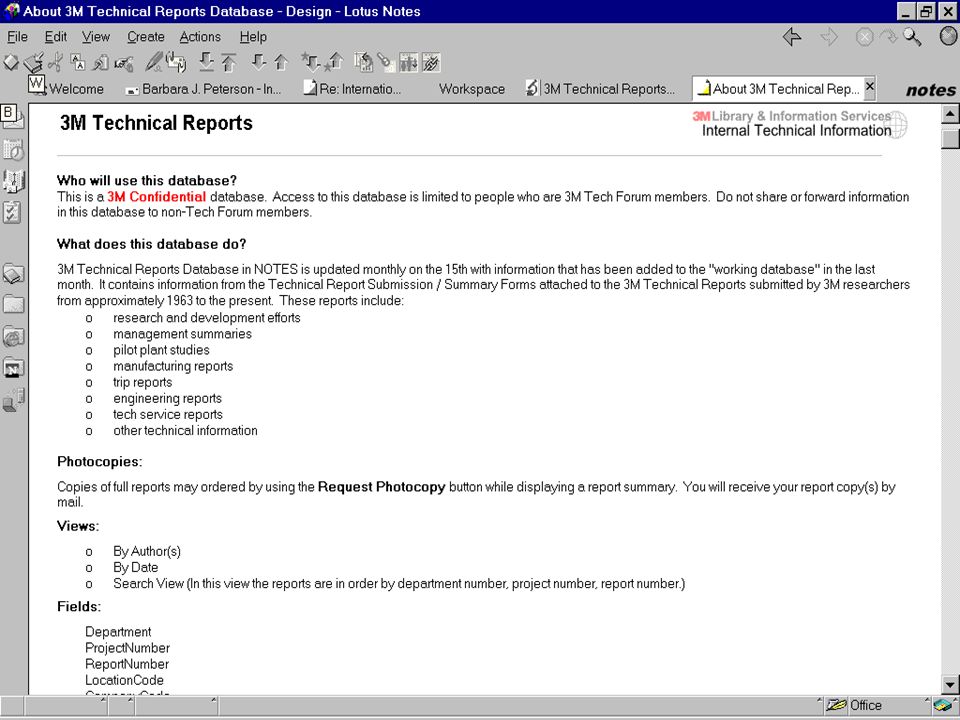
Task: Open the Create menu
Action: pos(146,37)
